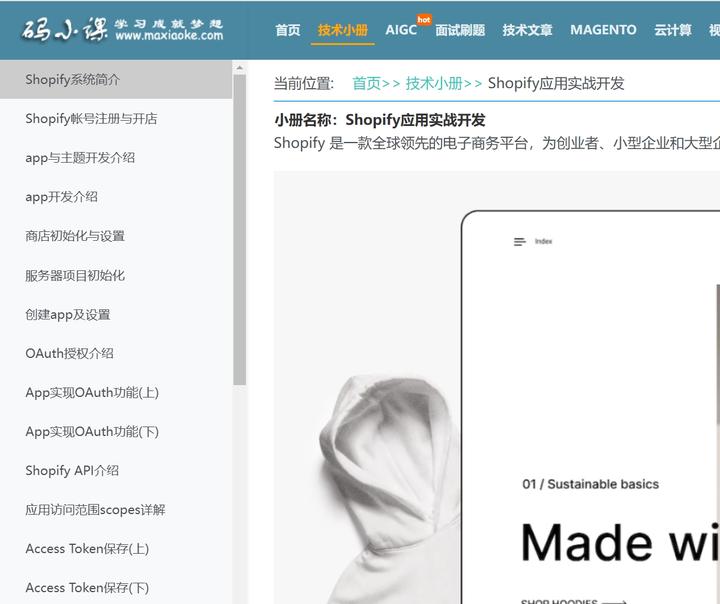720x604 pixels.
Task: Select Shopify系统简介 chapter
Action: [x=116, y=79]
